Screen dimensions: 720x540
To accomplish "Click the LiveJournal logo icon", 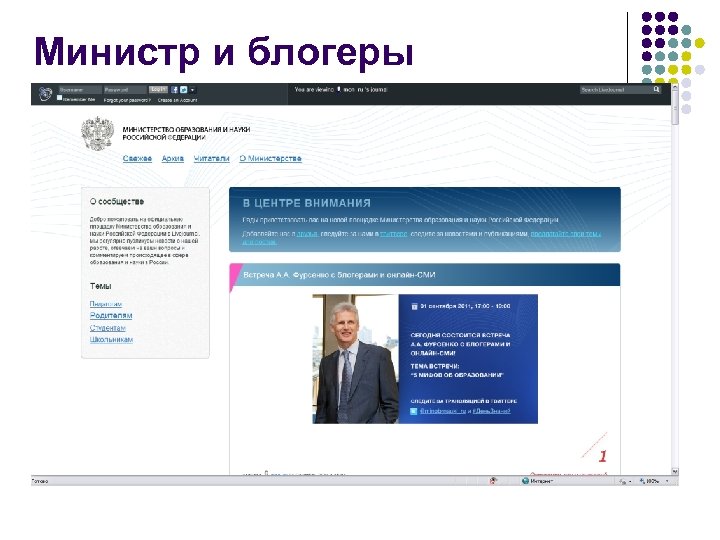I will (x=45, y=94).
